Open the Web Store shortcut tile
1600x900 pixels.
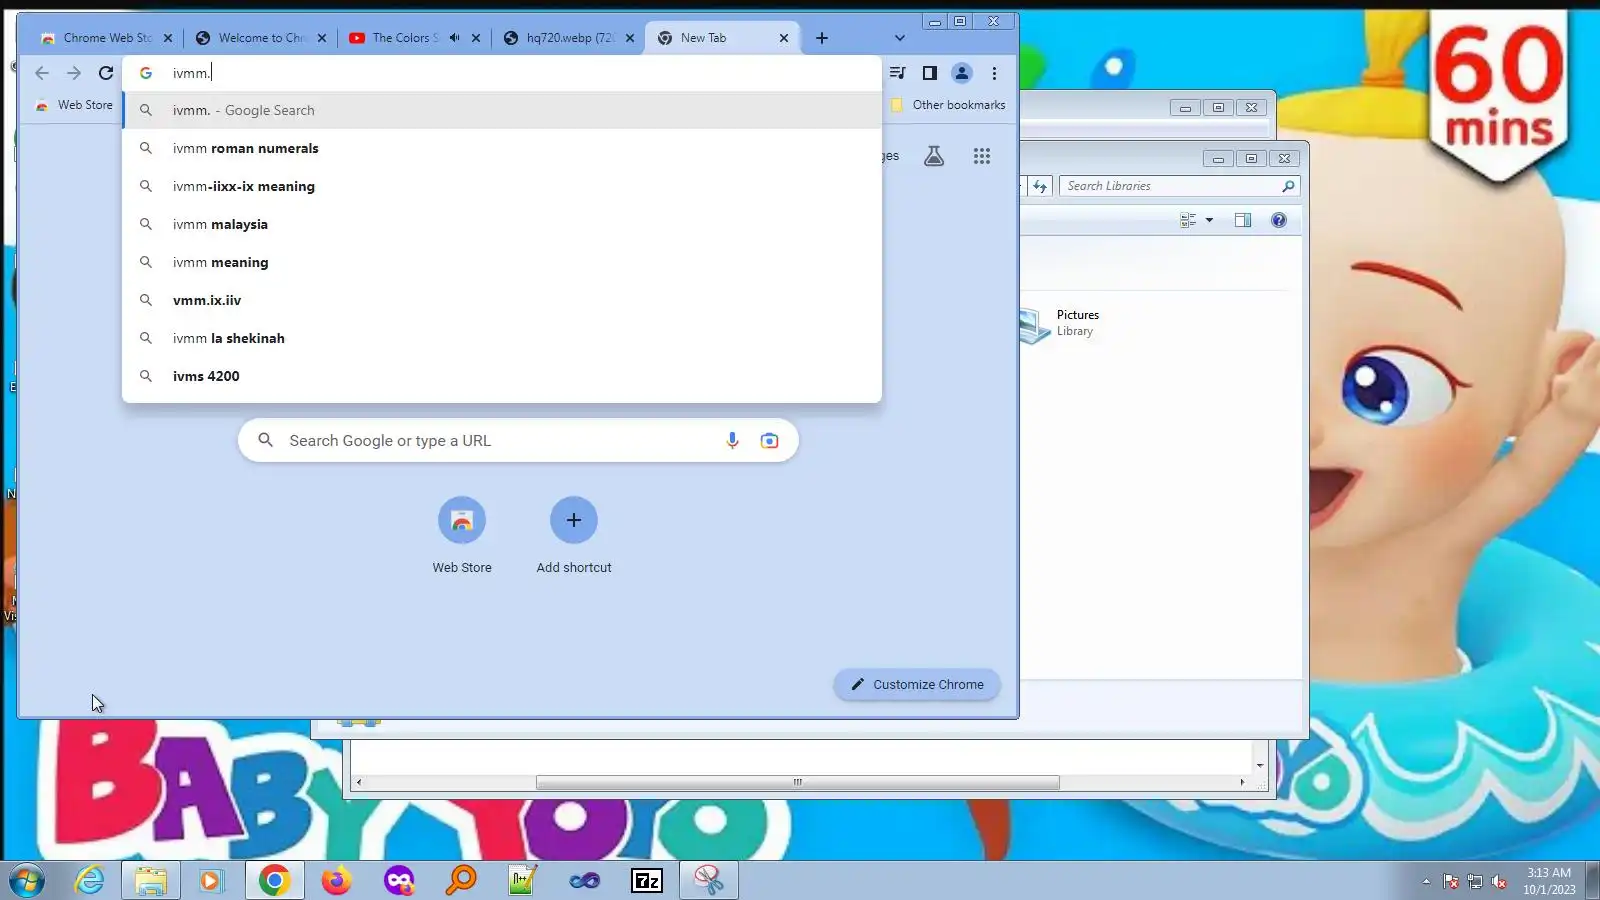(462, 535)
